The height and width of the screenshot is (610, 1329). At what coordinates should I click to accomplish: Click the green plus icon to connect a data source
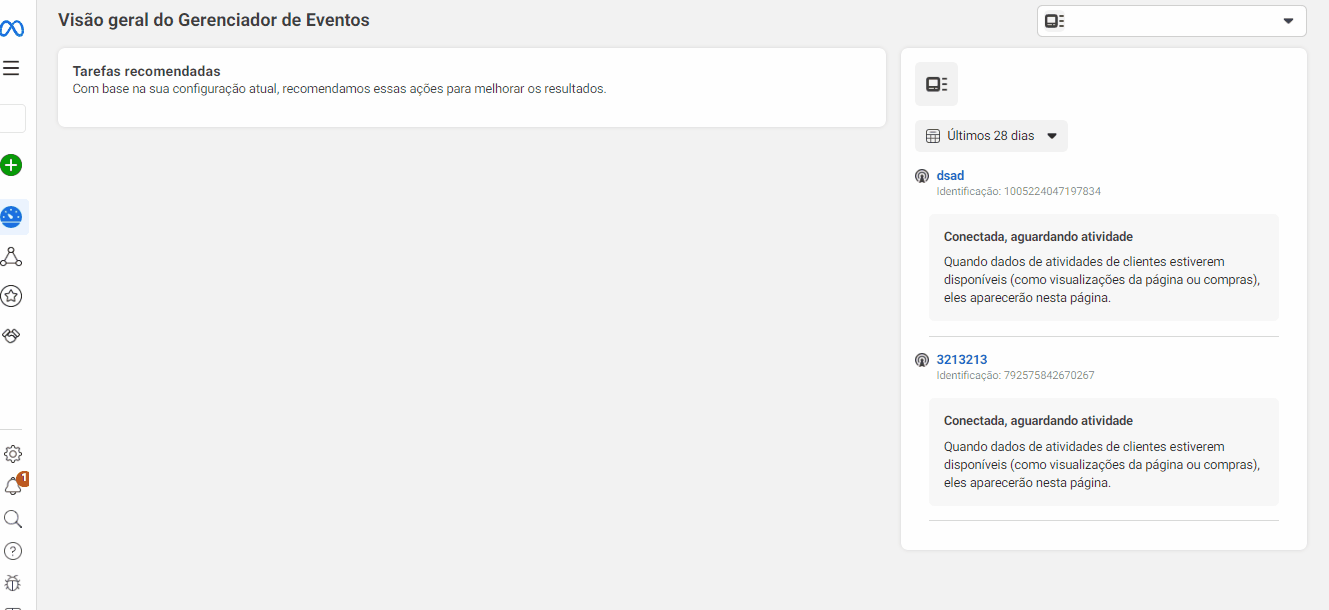(x=12, y=165)
